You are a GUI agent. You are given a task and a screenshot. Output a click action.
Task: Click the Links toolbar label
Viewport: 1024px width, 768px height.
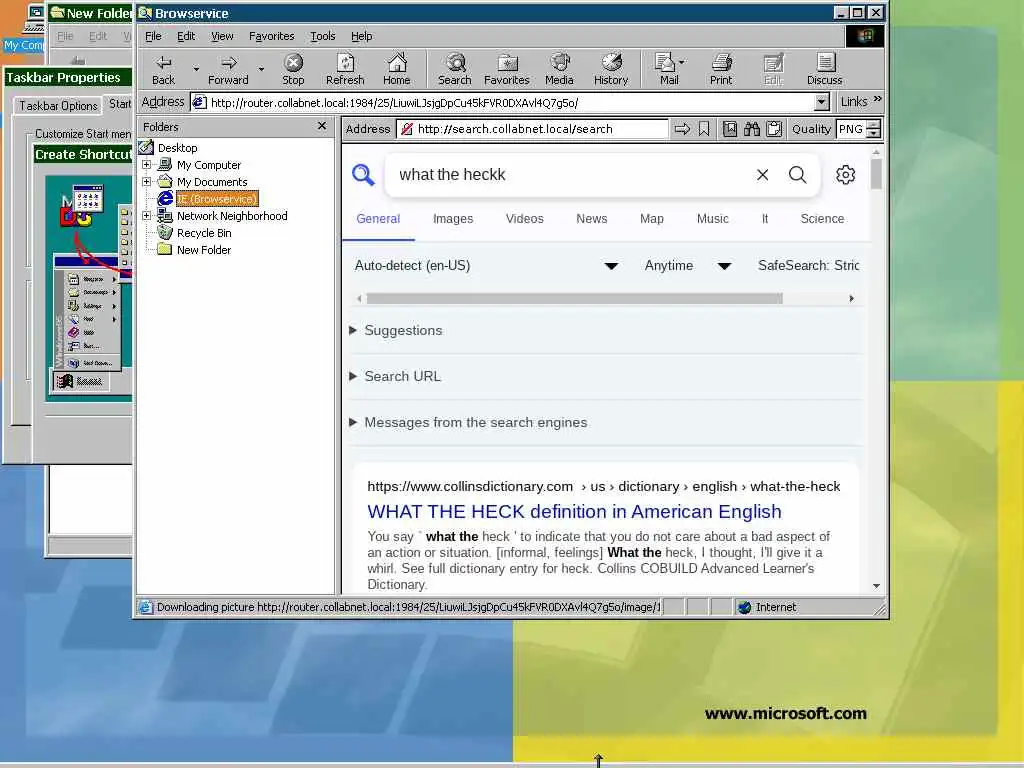coord(854,102)
